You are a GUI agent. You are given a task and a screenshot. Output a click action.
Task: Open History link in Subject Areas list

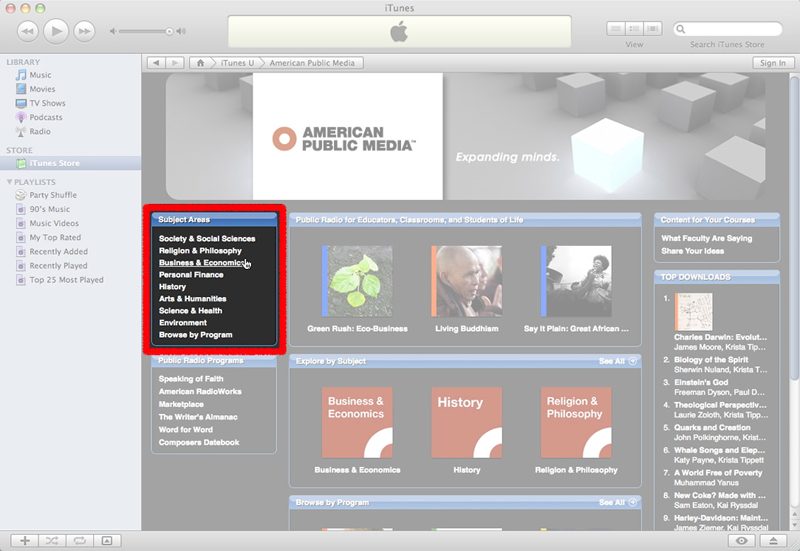[172, 287]
